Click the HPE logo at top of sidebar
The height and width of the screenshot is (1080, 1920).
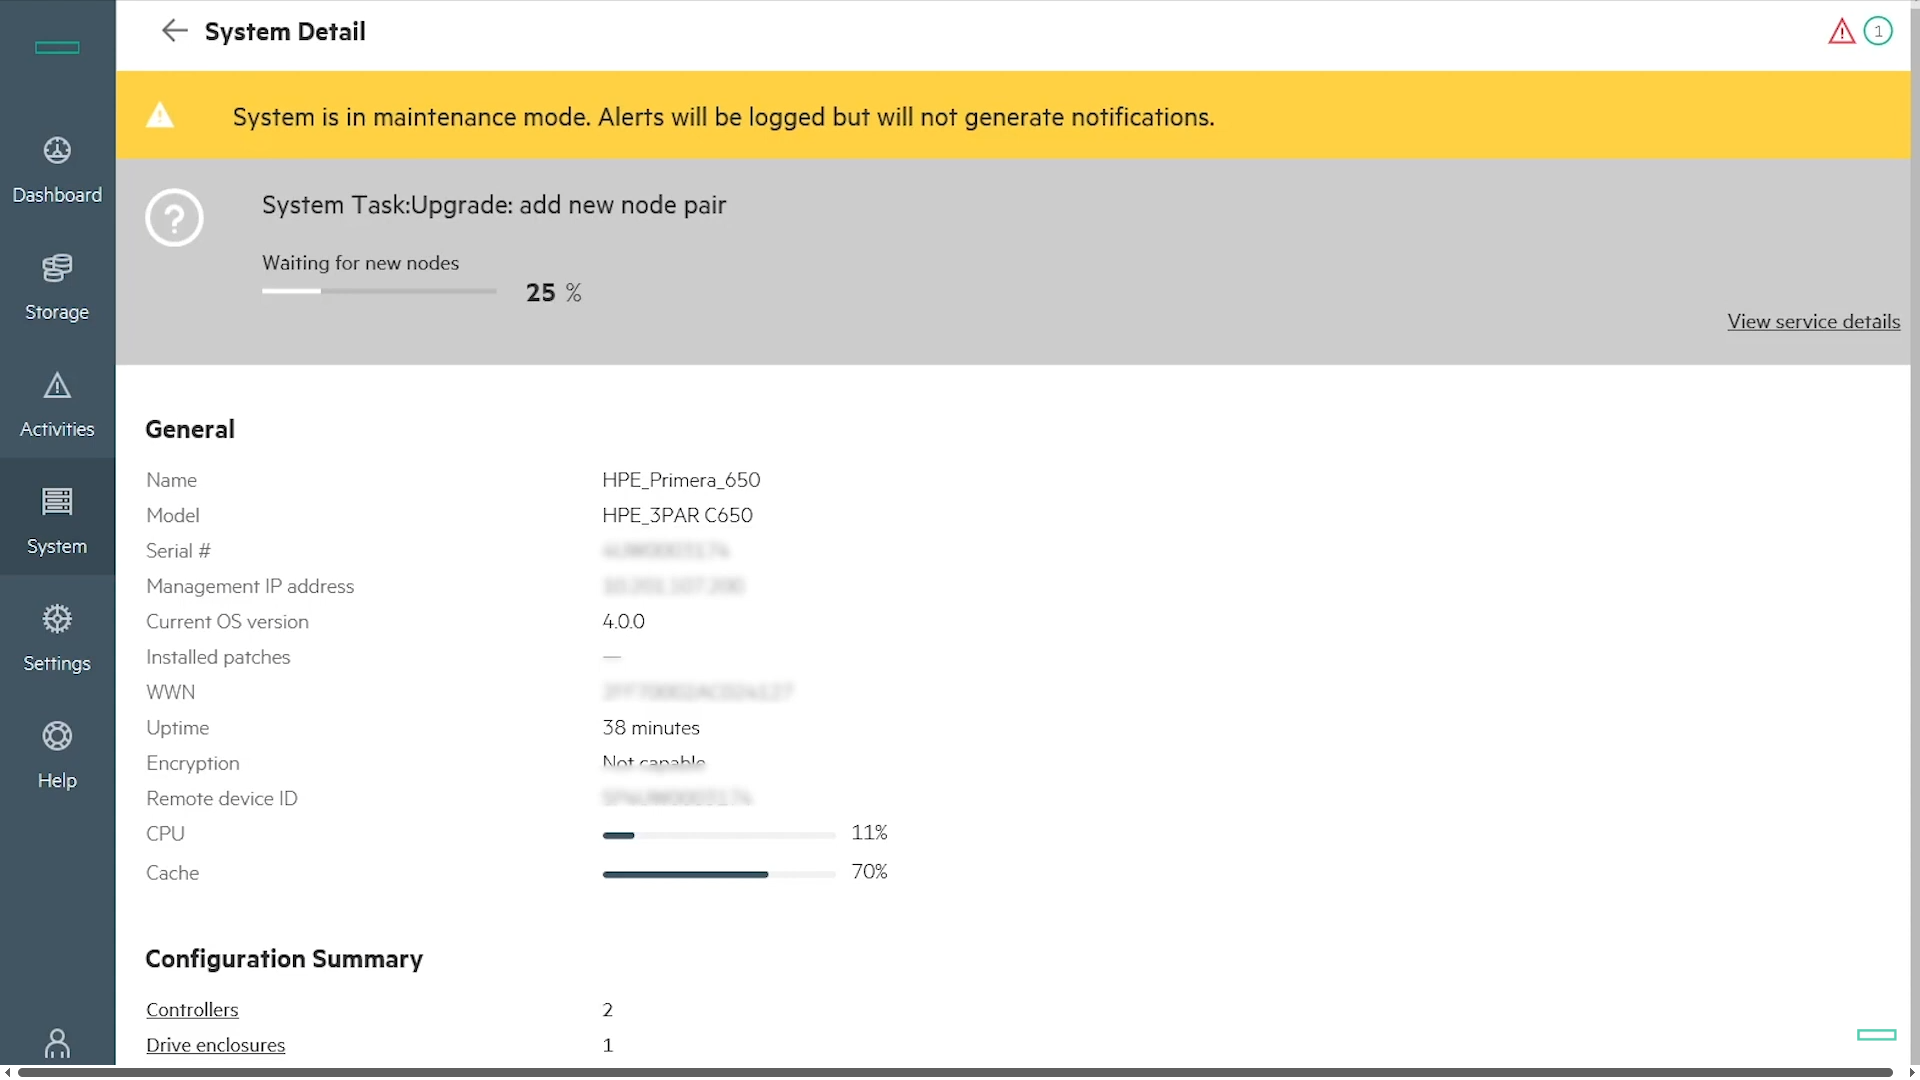pyautogui.click(x=57, y=47)
